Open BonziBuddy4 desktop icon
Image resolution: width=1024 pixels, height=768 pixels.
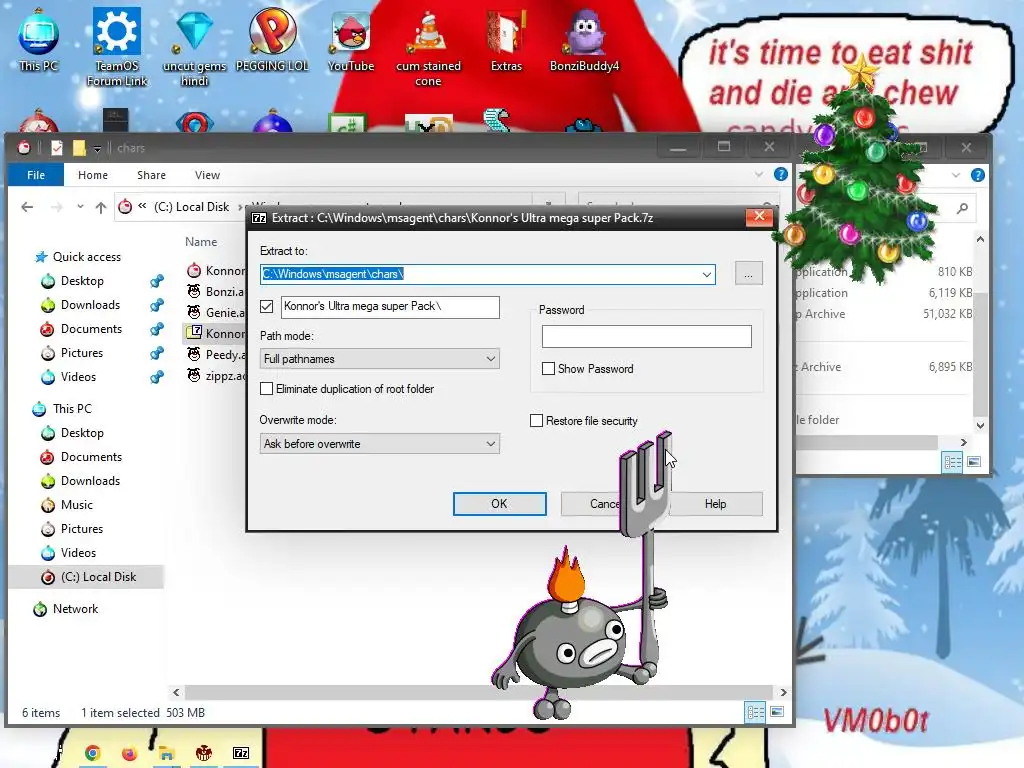584,39
